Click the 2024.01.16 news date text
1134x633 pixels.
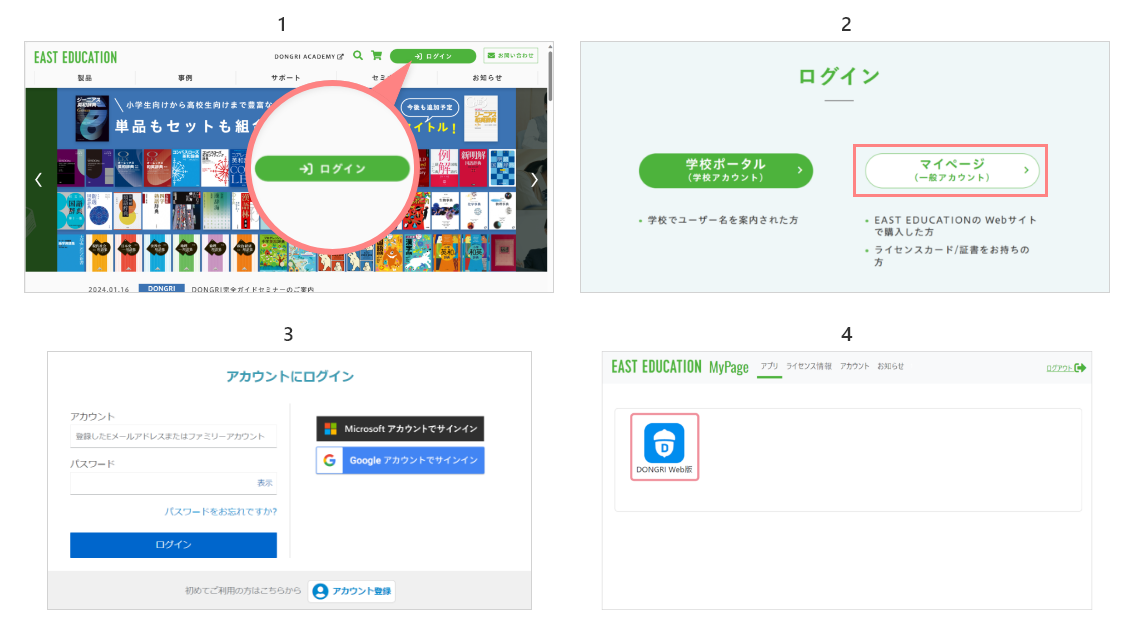pyautogui.click(x=108, y=289)
